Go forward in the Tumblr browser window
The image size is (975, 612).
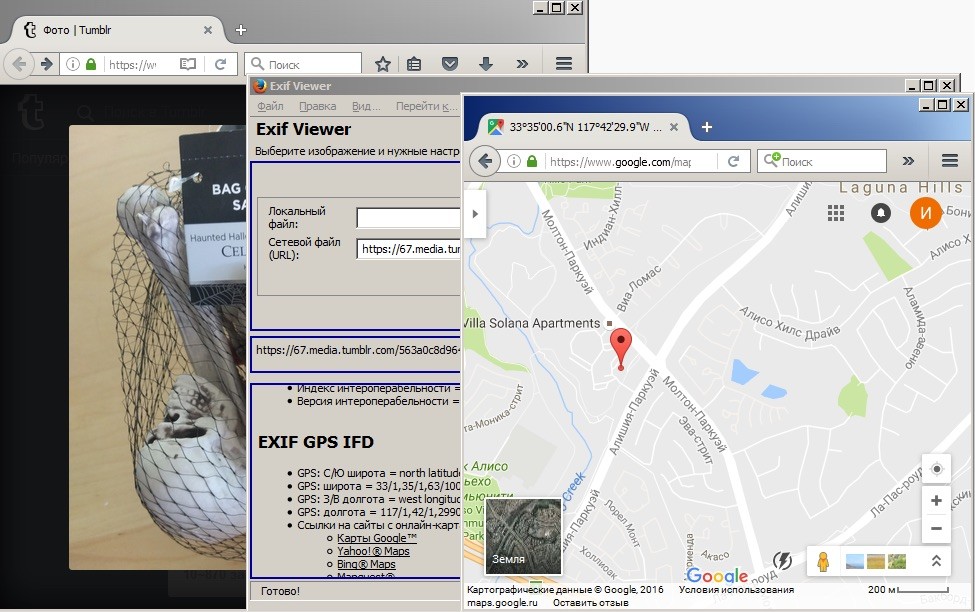click(47, 63)
